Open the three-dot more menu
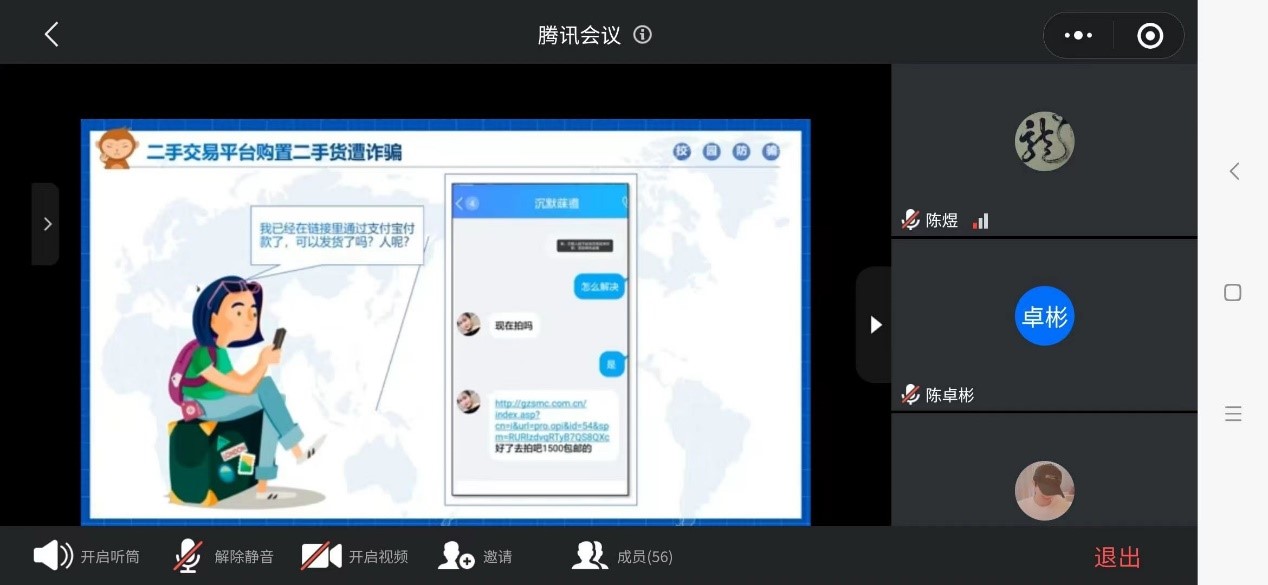The height and width of the screenshot is (585, 1268). pyautogui.click(x=1078, y=36)
